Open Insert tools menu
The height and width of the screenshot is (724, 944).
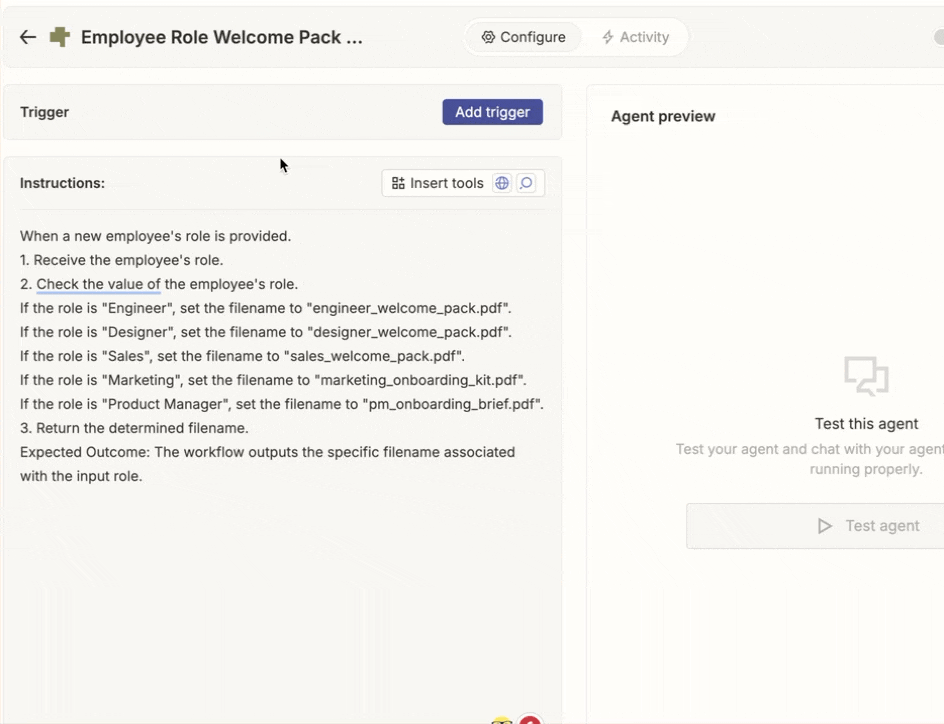coord(463,183)
